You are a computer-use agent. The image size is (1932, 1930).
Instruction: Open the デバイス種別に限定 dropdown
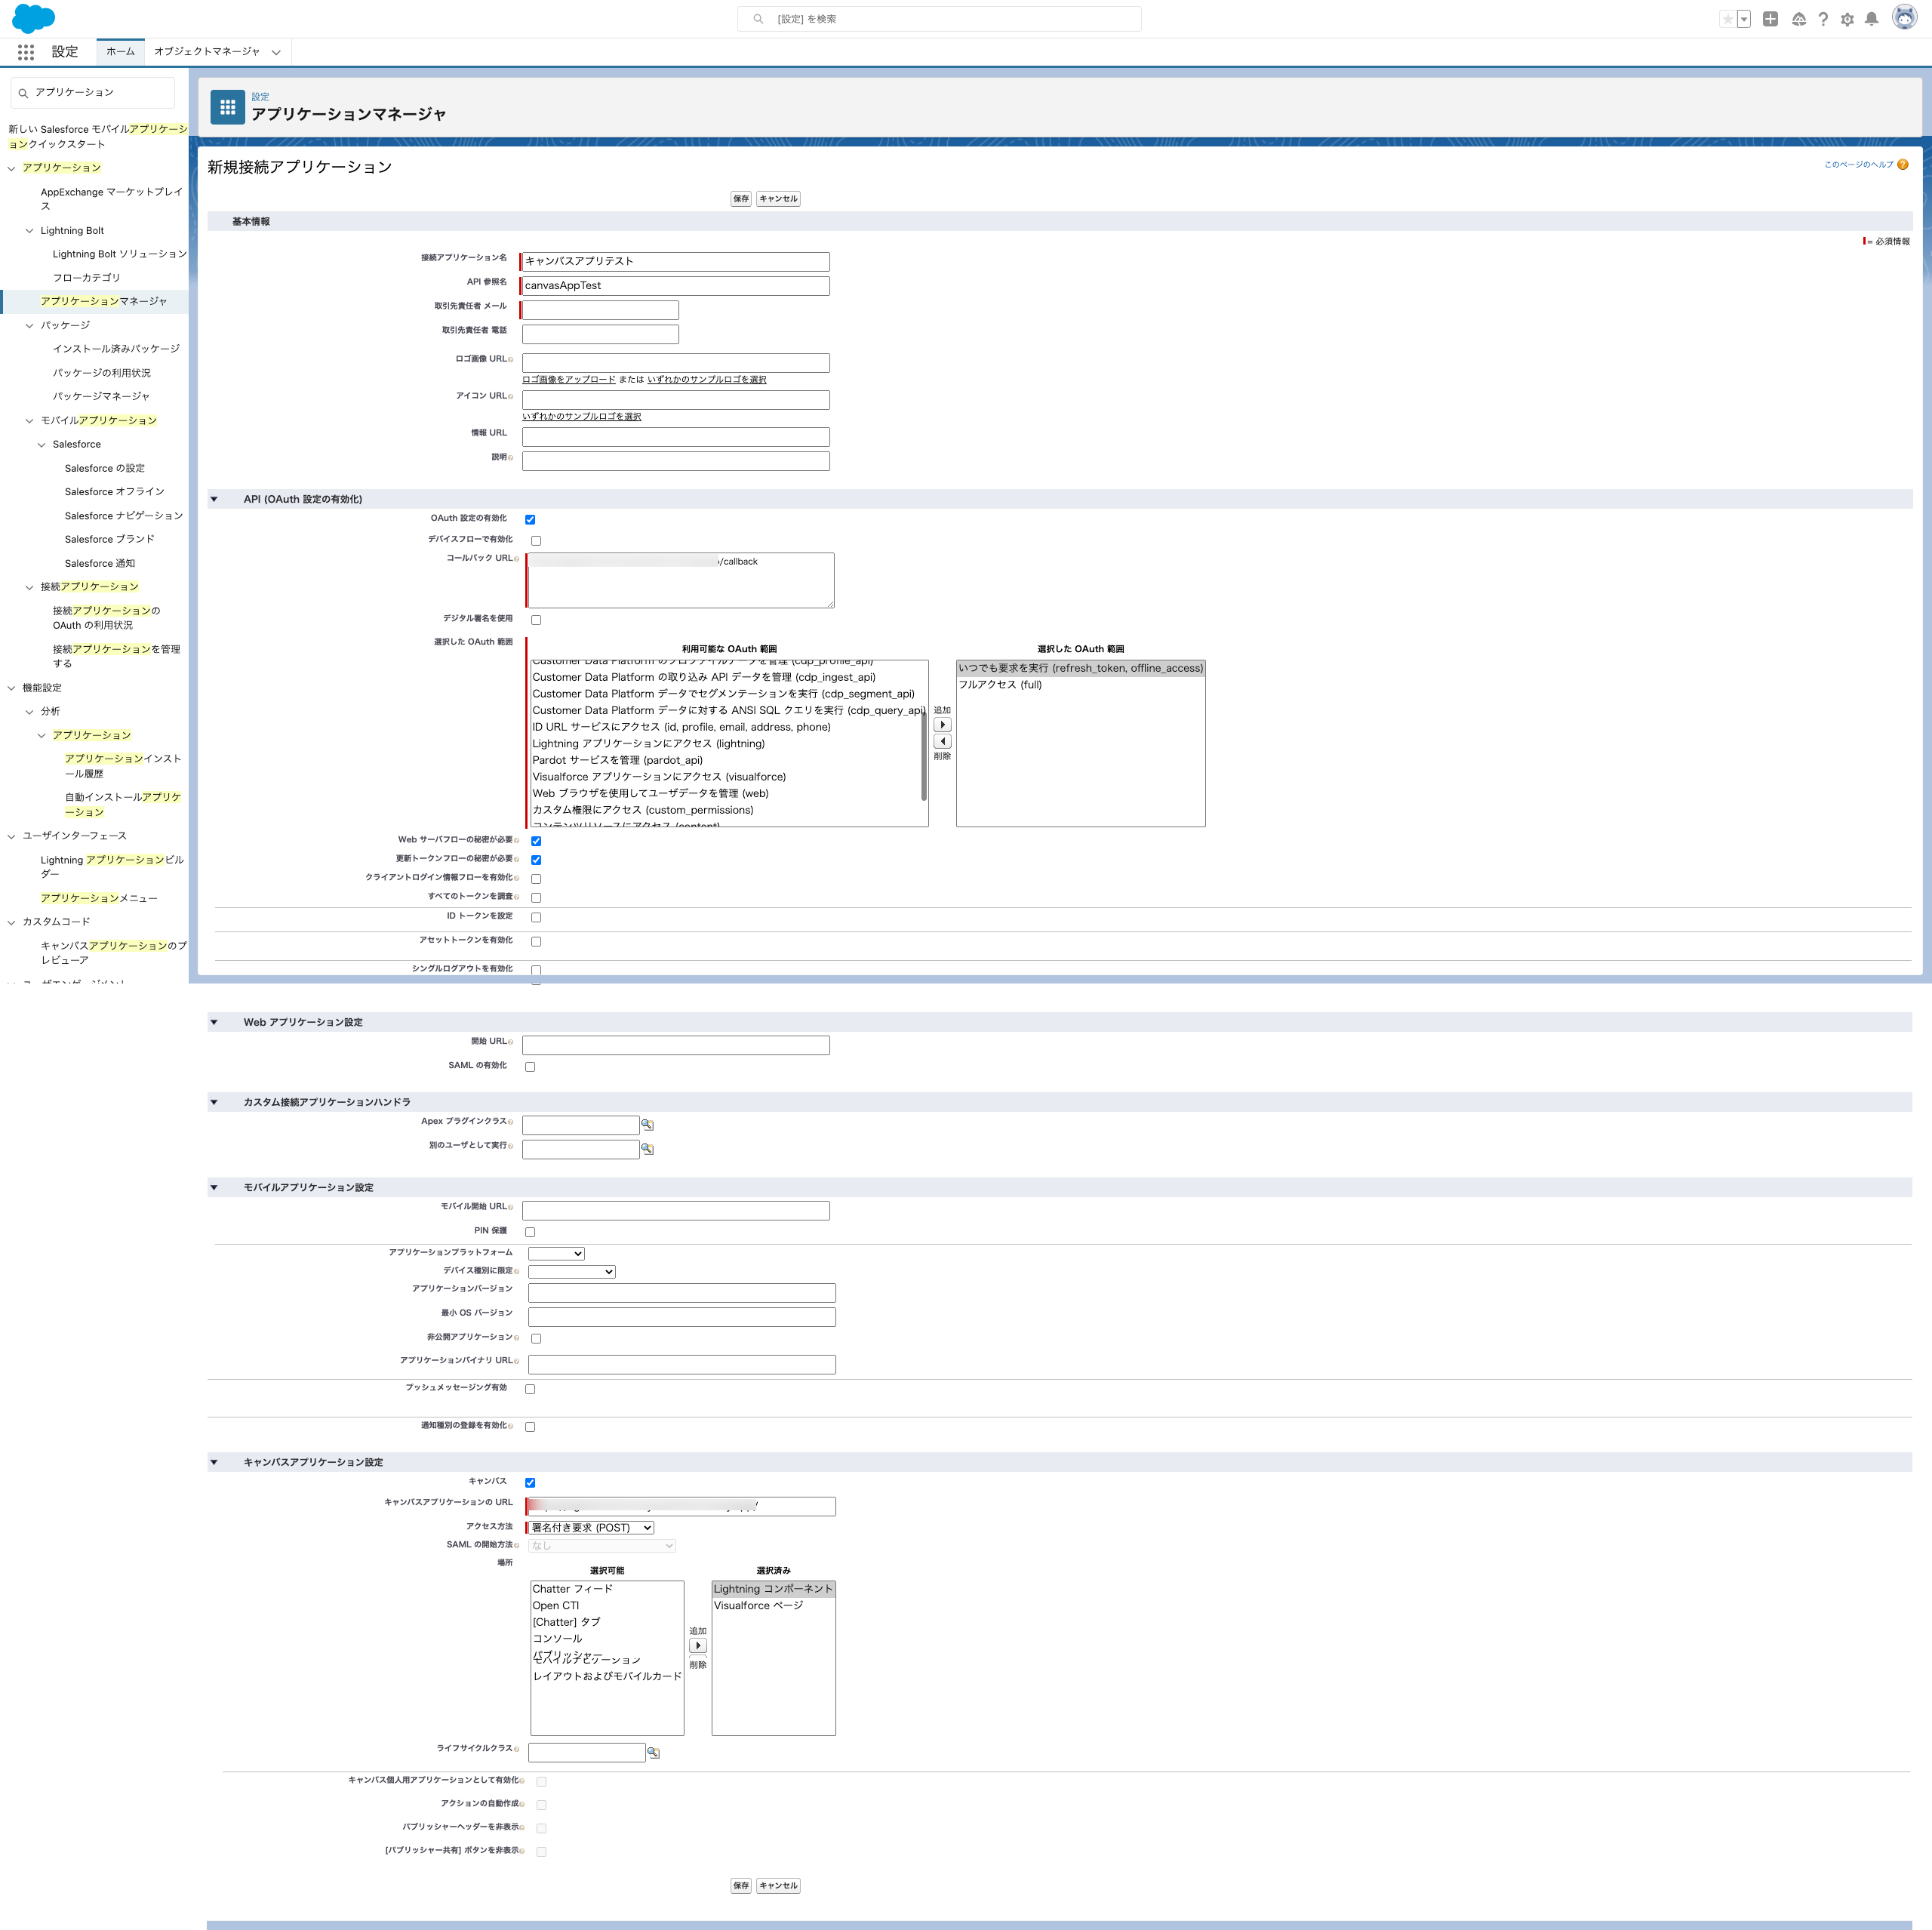pos(571,1271)
